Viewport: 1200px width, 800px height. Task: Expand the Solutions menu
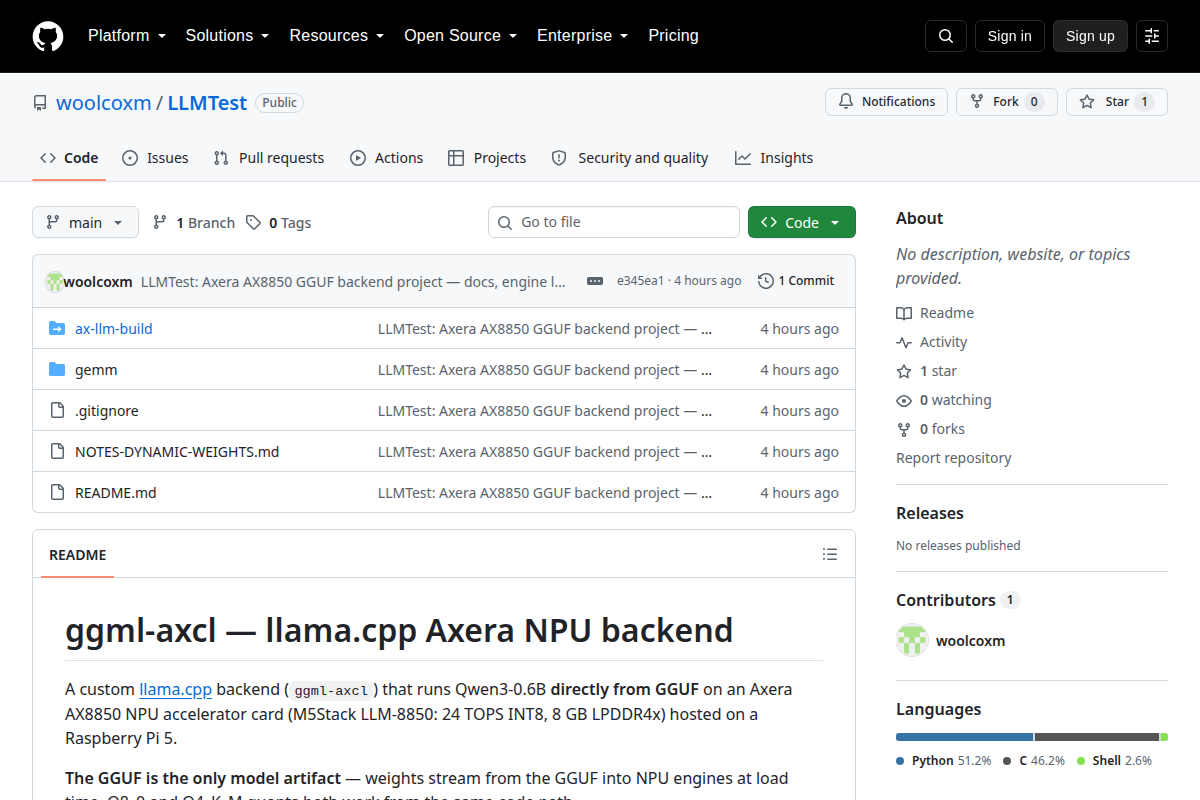pyautogui.click(x=227, y=36)
